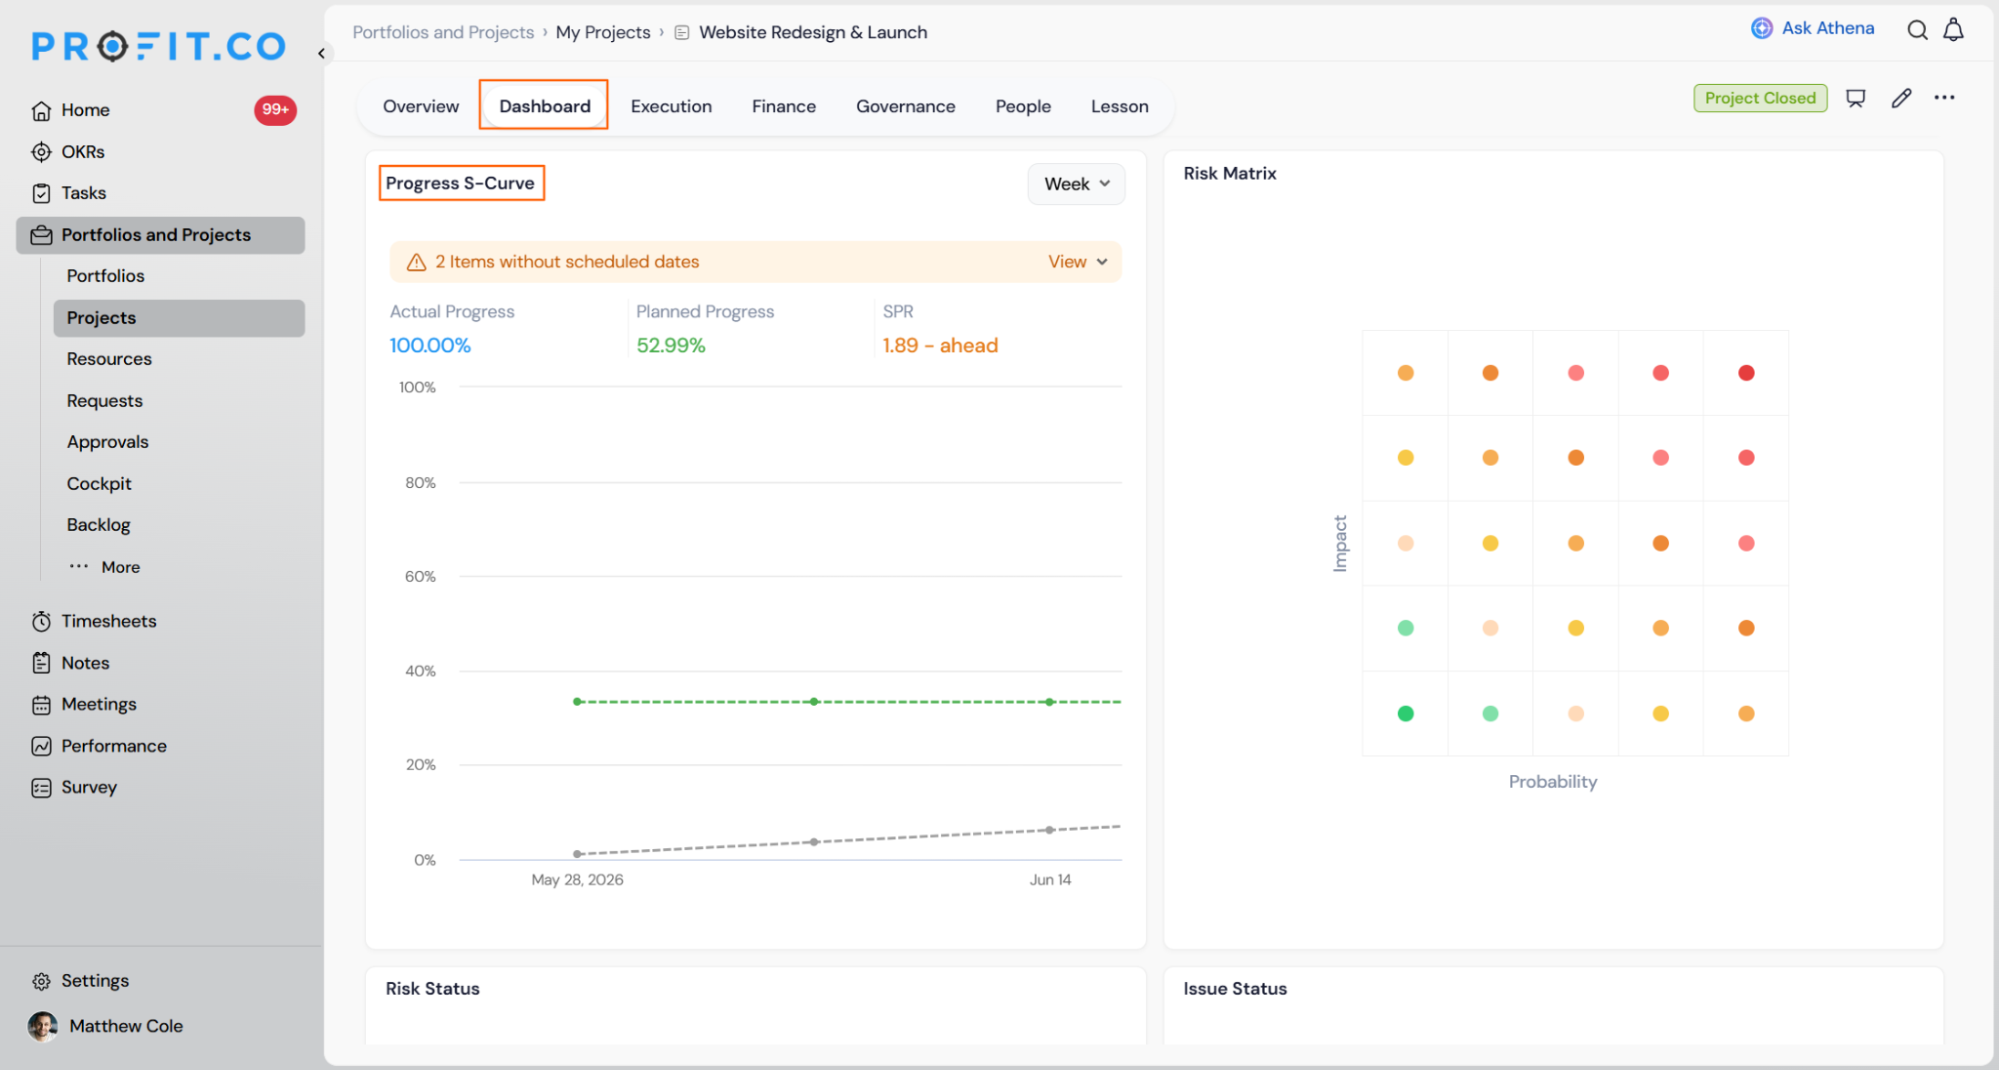Expand the More item in sidebar
This screenshot has width=1999, height=1070.
coord(105,567)
